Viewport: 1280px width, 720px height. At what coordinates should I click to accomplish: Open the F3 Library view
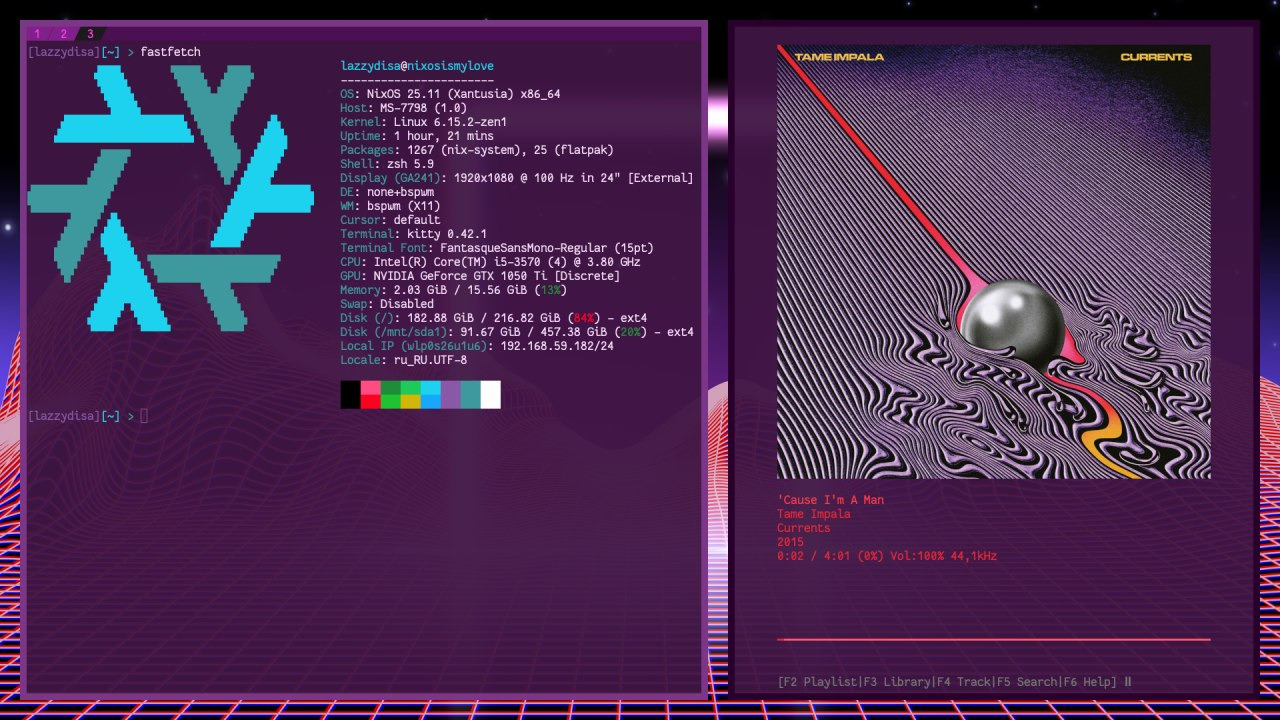pyautogui.click(x=895, y=682)
